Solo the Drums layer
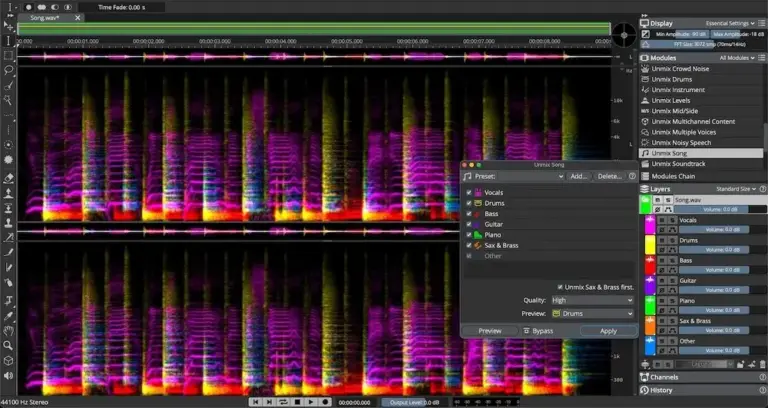Image resolution: width=768 pixels, height=408 pixels. [x=673, y=240]
